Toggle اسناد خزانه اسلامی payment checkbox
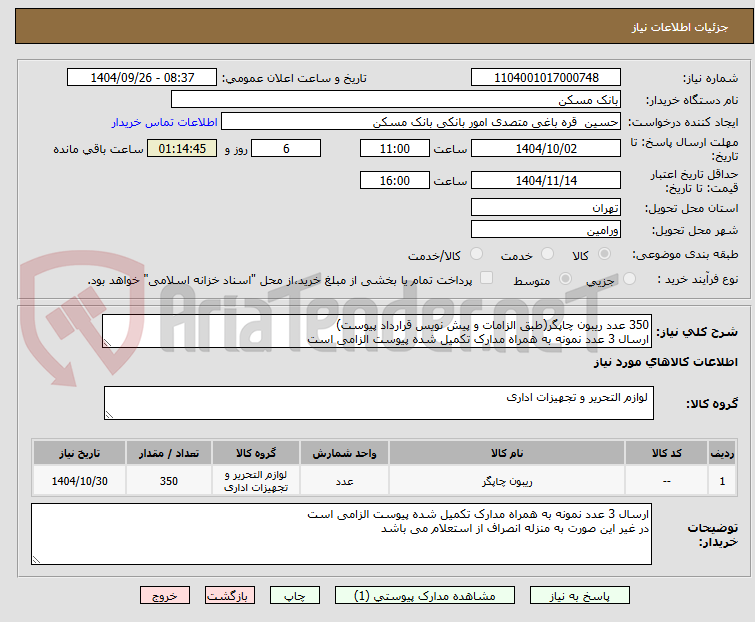The width and height of the screenshot is (755, 622). [486, 278]
